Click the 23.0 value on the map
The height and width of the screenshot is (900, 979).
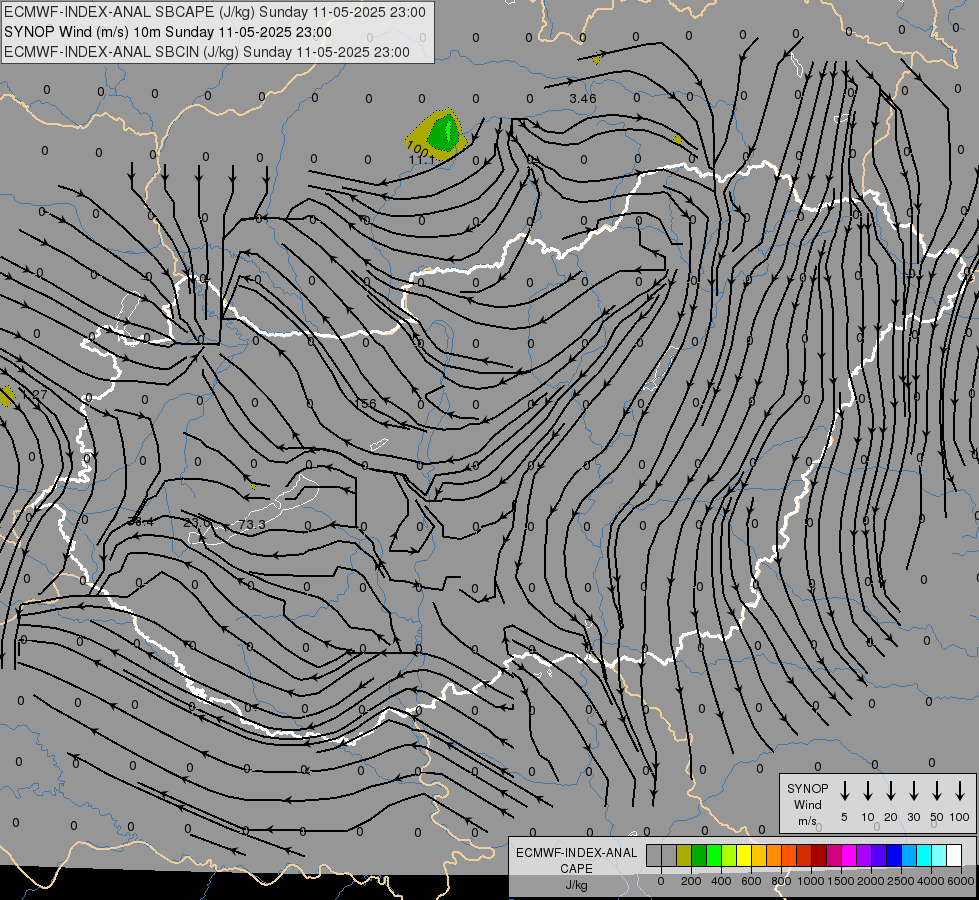(197, 522)
